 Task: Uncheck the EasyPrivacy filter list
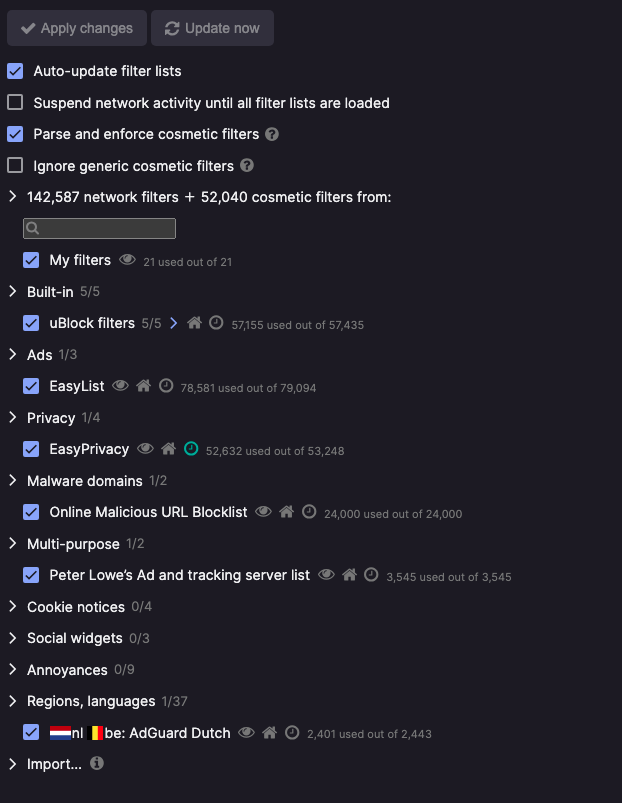point(31,449)
